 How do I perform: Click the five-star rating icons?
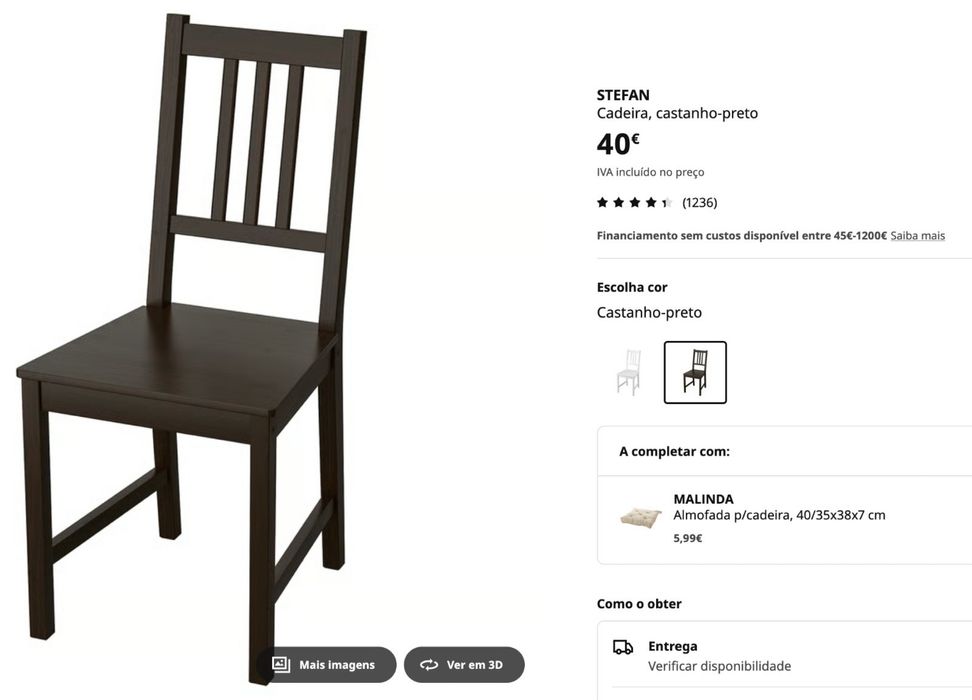pyautogui.click(x=634, y=203)
